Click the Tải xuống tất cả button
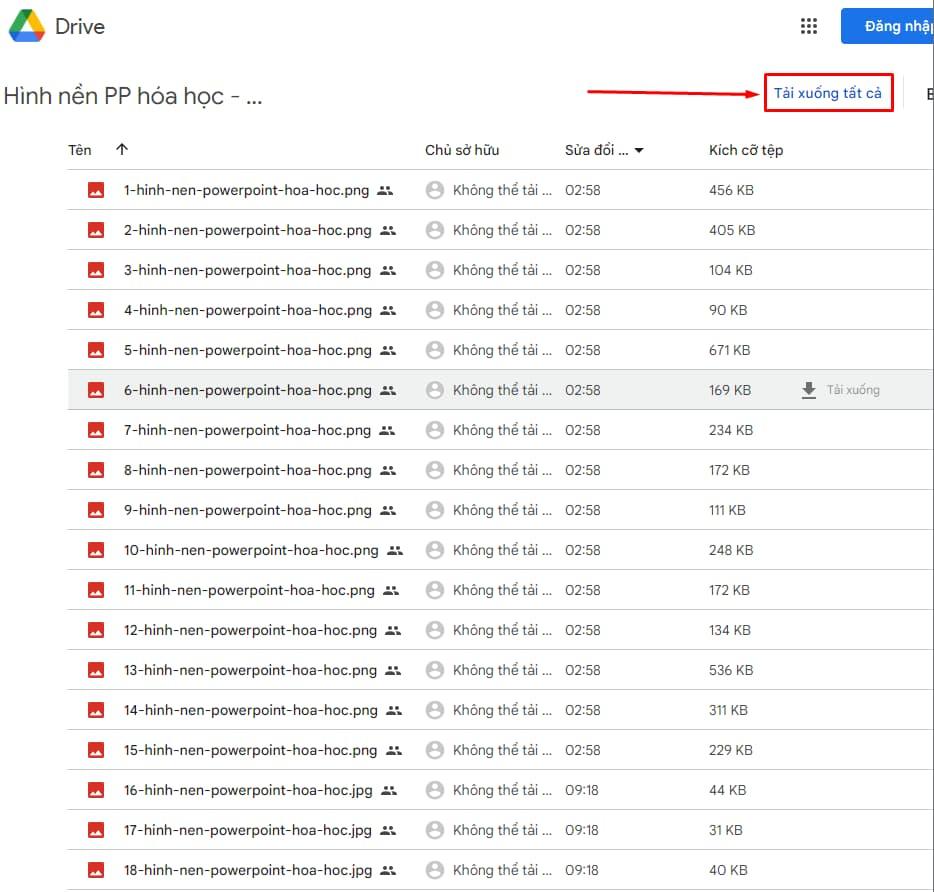This screenshot has width=934, height=892. pyautogui.click(x=827, y=93)
